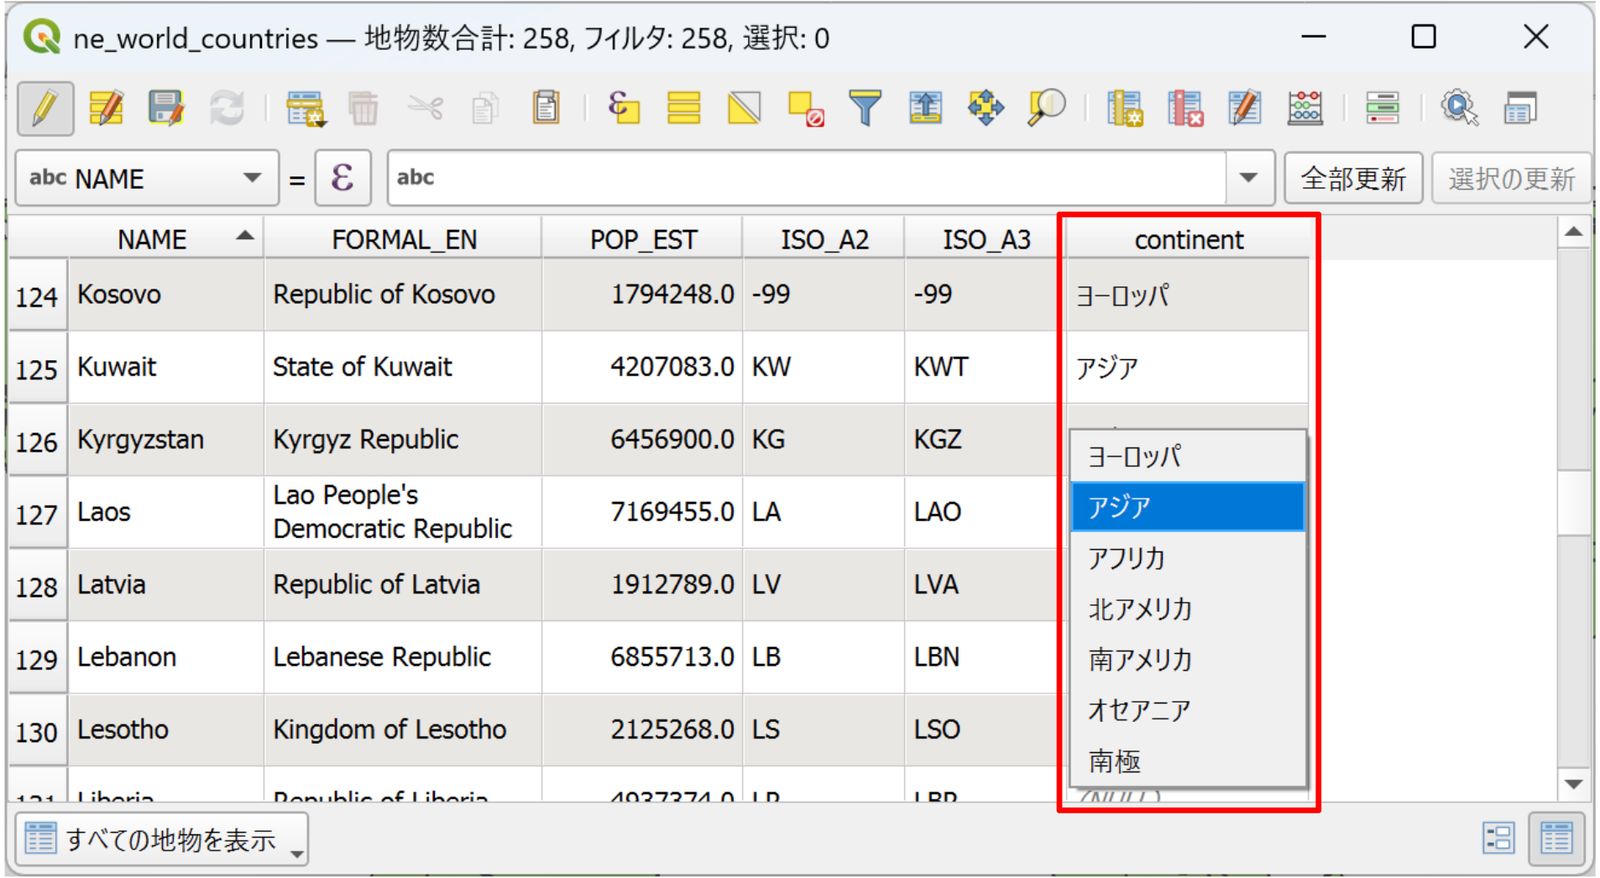Open the expression builder epsilon button
This screenshot has height=878, width=1600.
tap(343, 178)
